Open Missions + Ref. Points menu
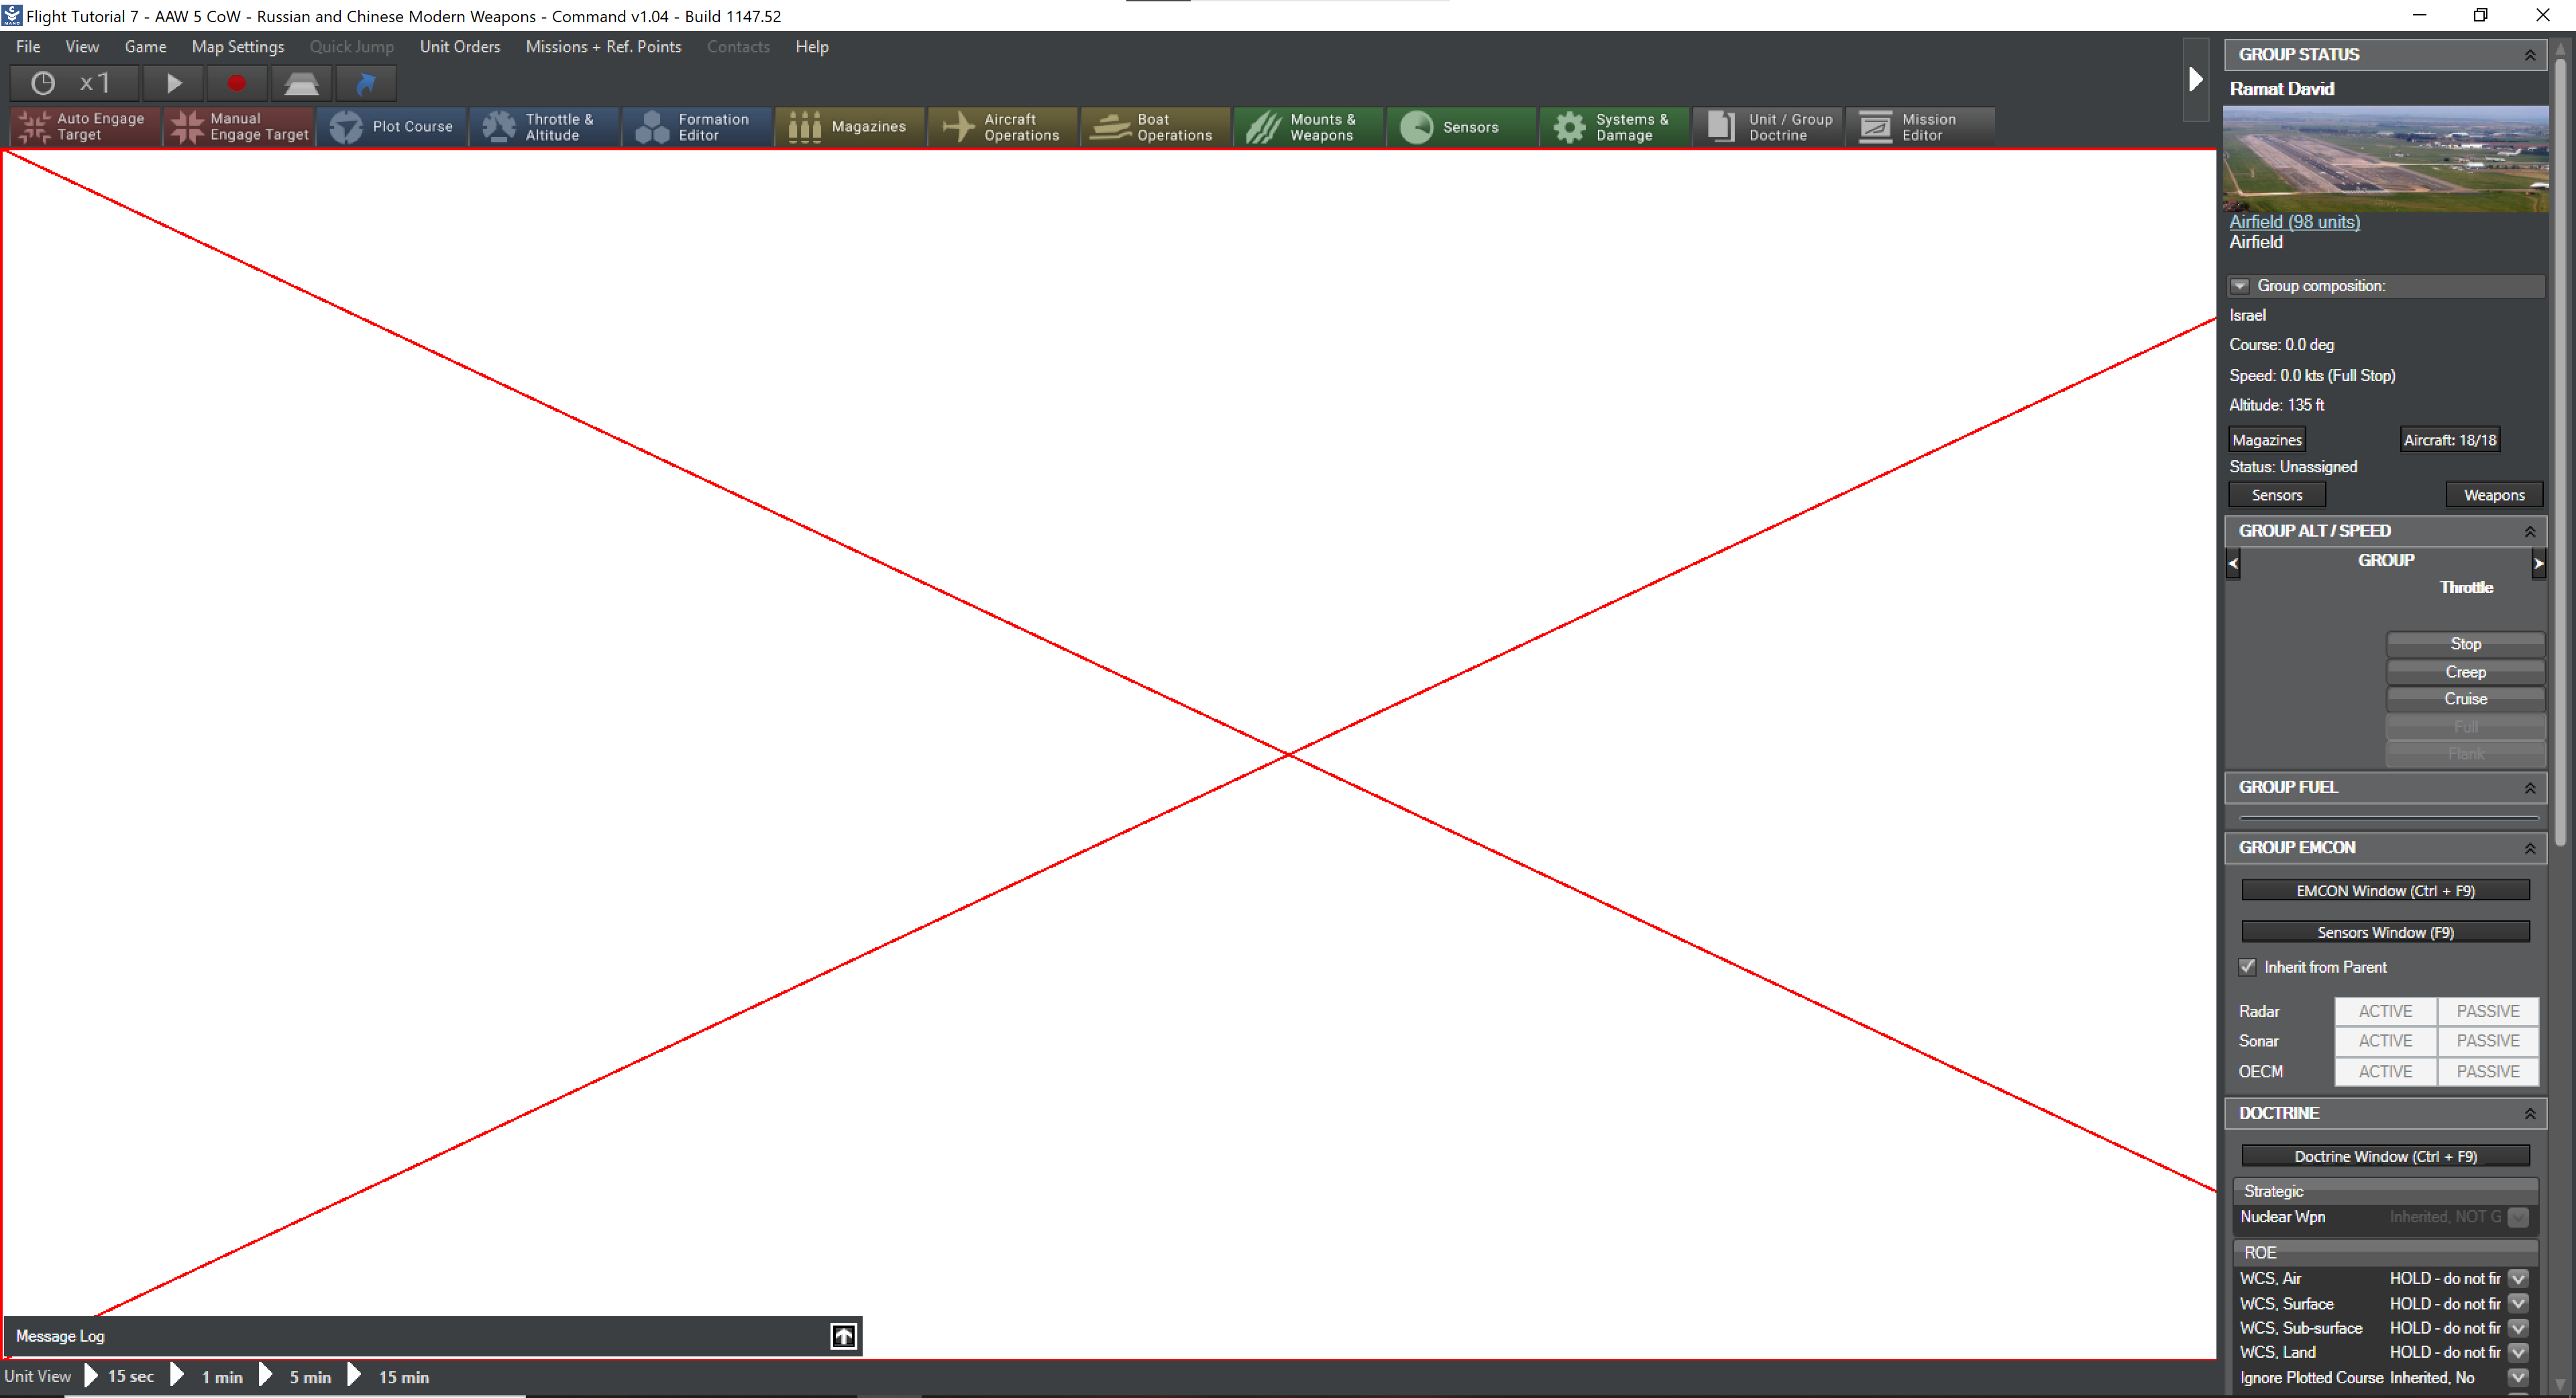Image resolution: width=2576 pixels, height=1398 pixels. (x=603, y=46)
